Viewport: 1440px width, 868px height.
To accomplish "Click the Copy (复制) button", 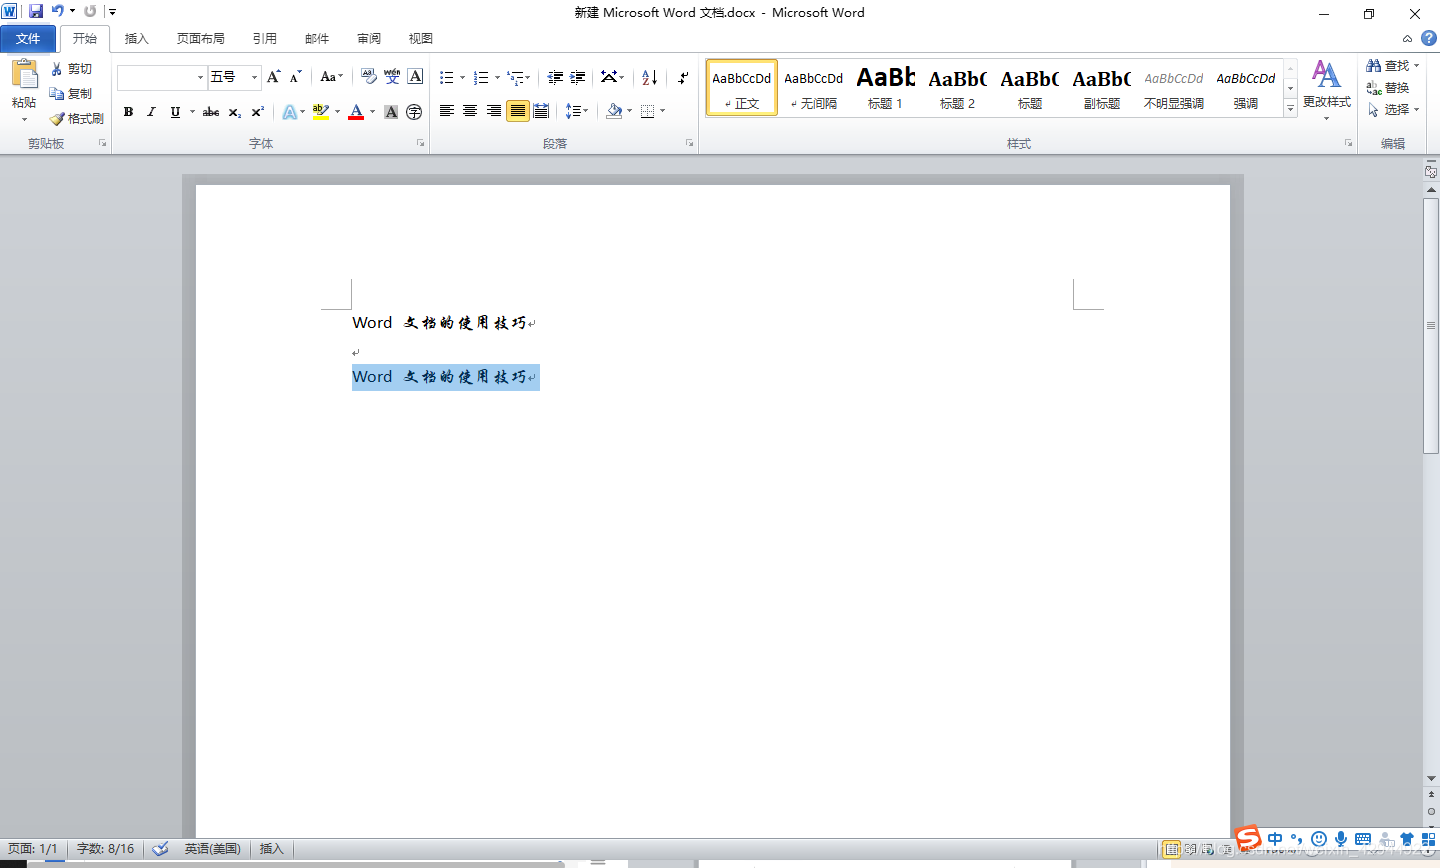I will [x=72, y=93].
